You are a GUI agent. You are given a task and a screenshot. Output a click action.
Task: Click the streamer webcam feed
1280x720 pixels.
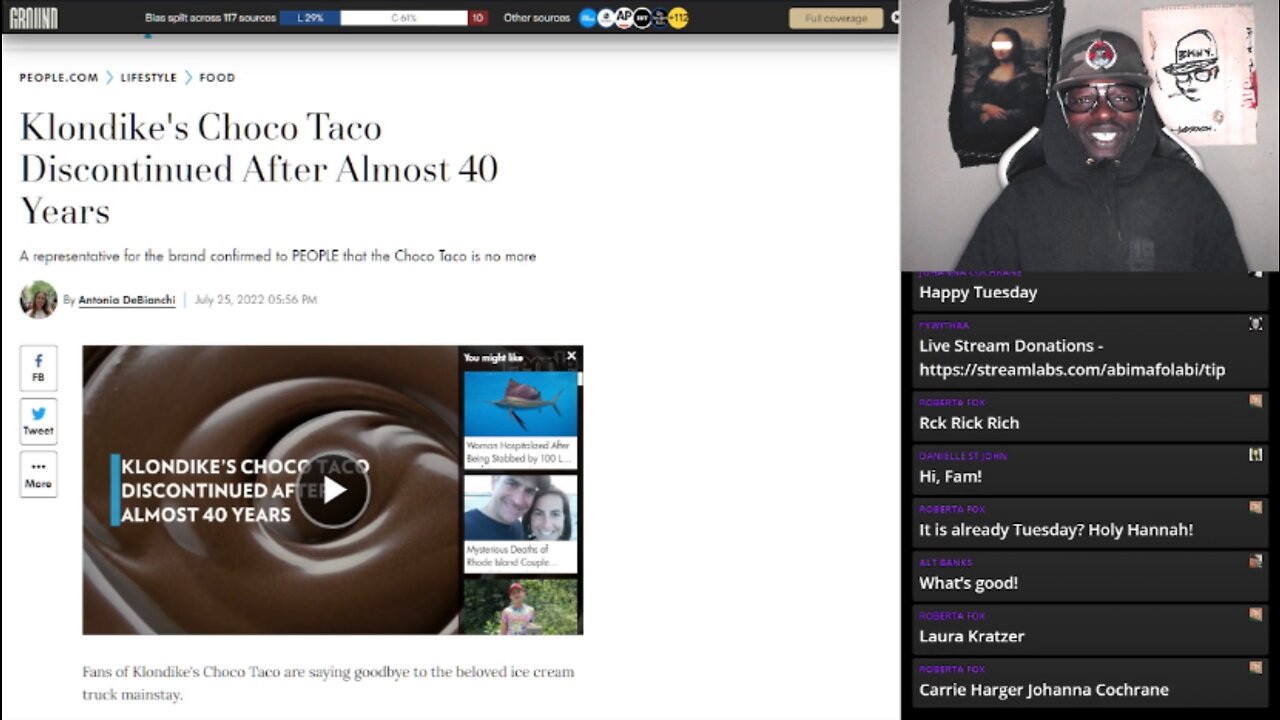(1090, 135)
